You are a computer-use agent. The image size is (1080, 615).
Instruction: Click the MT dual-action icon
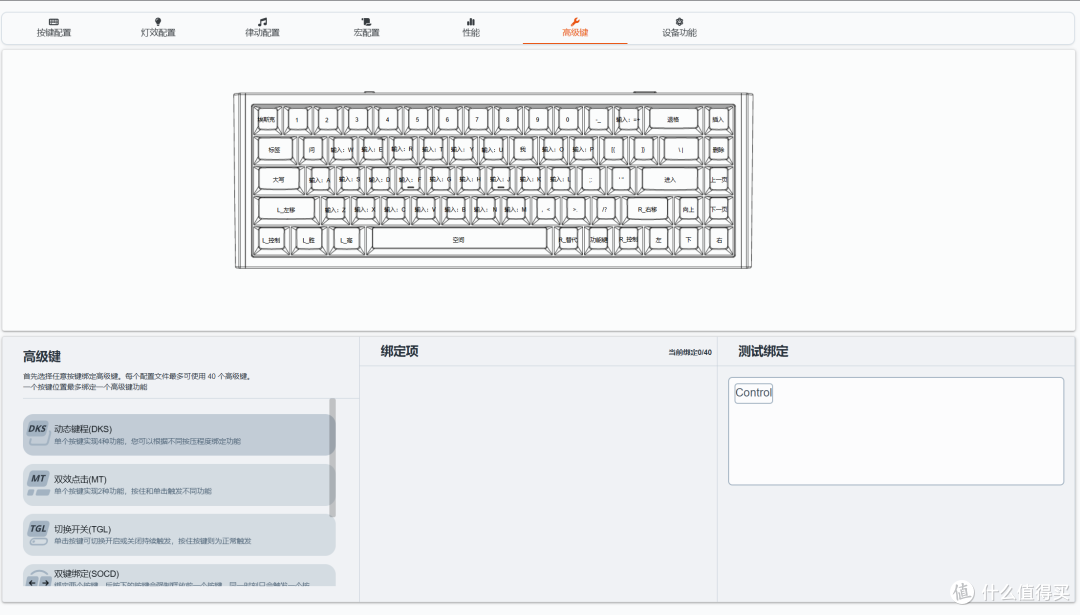[x=38, y=483]
